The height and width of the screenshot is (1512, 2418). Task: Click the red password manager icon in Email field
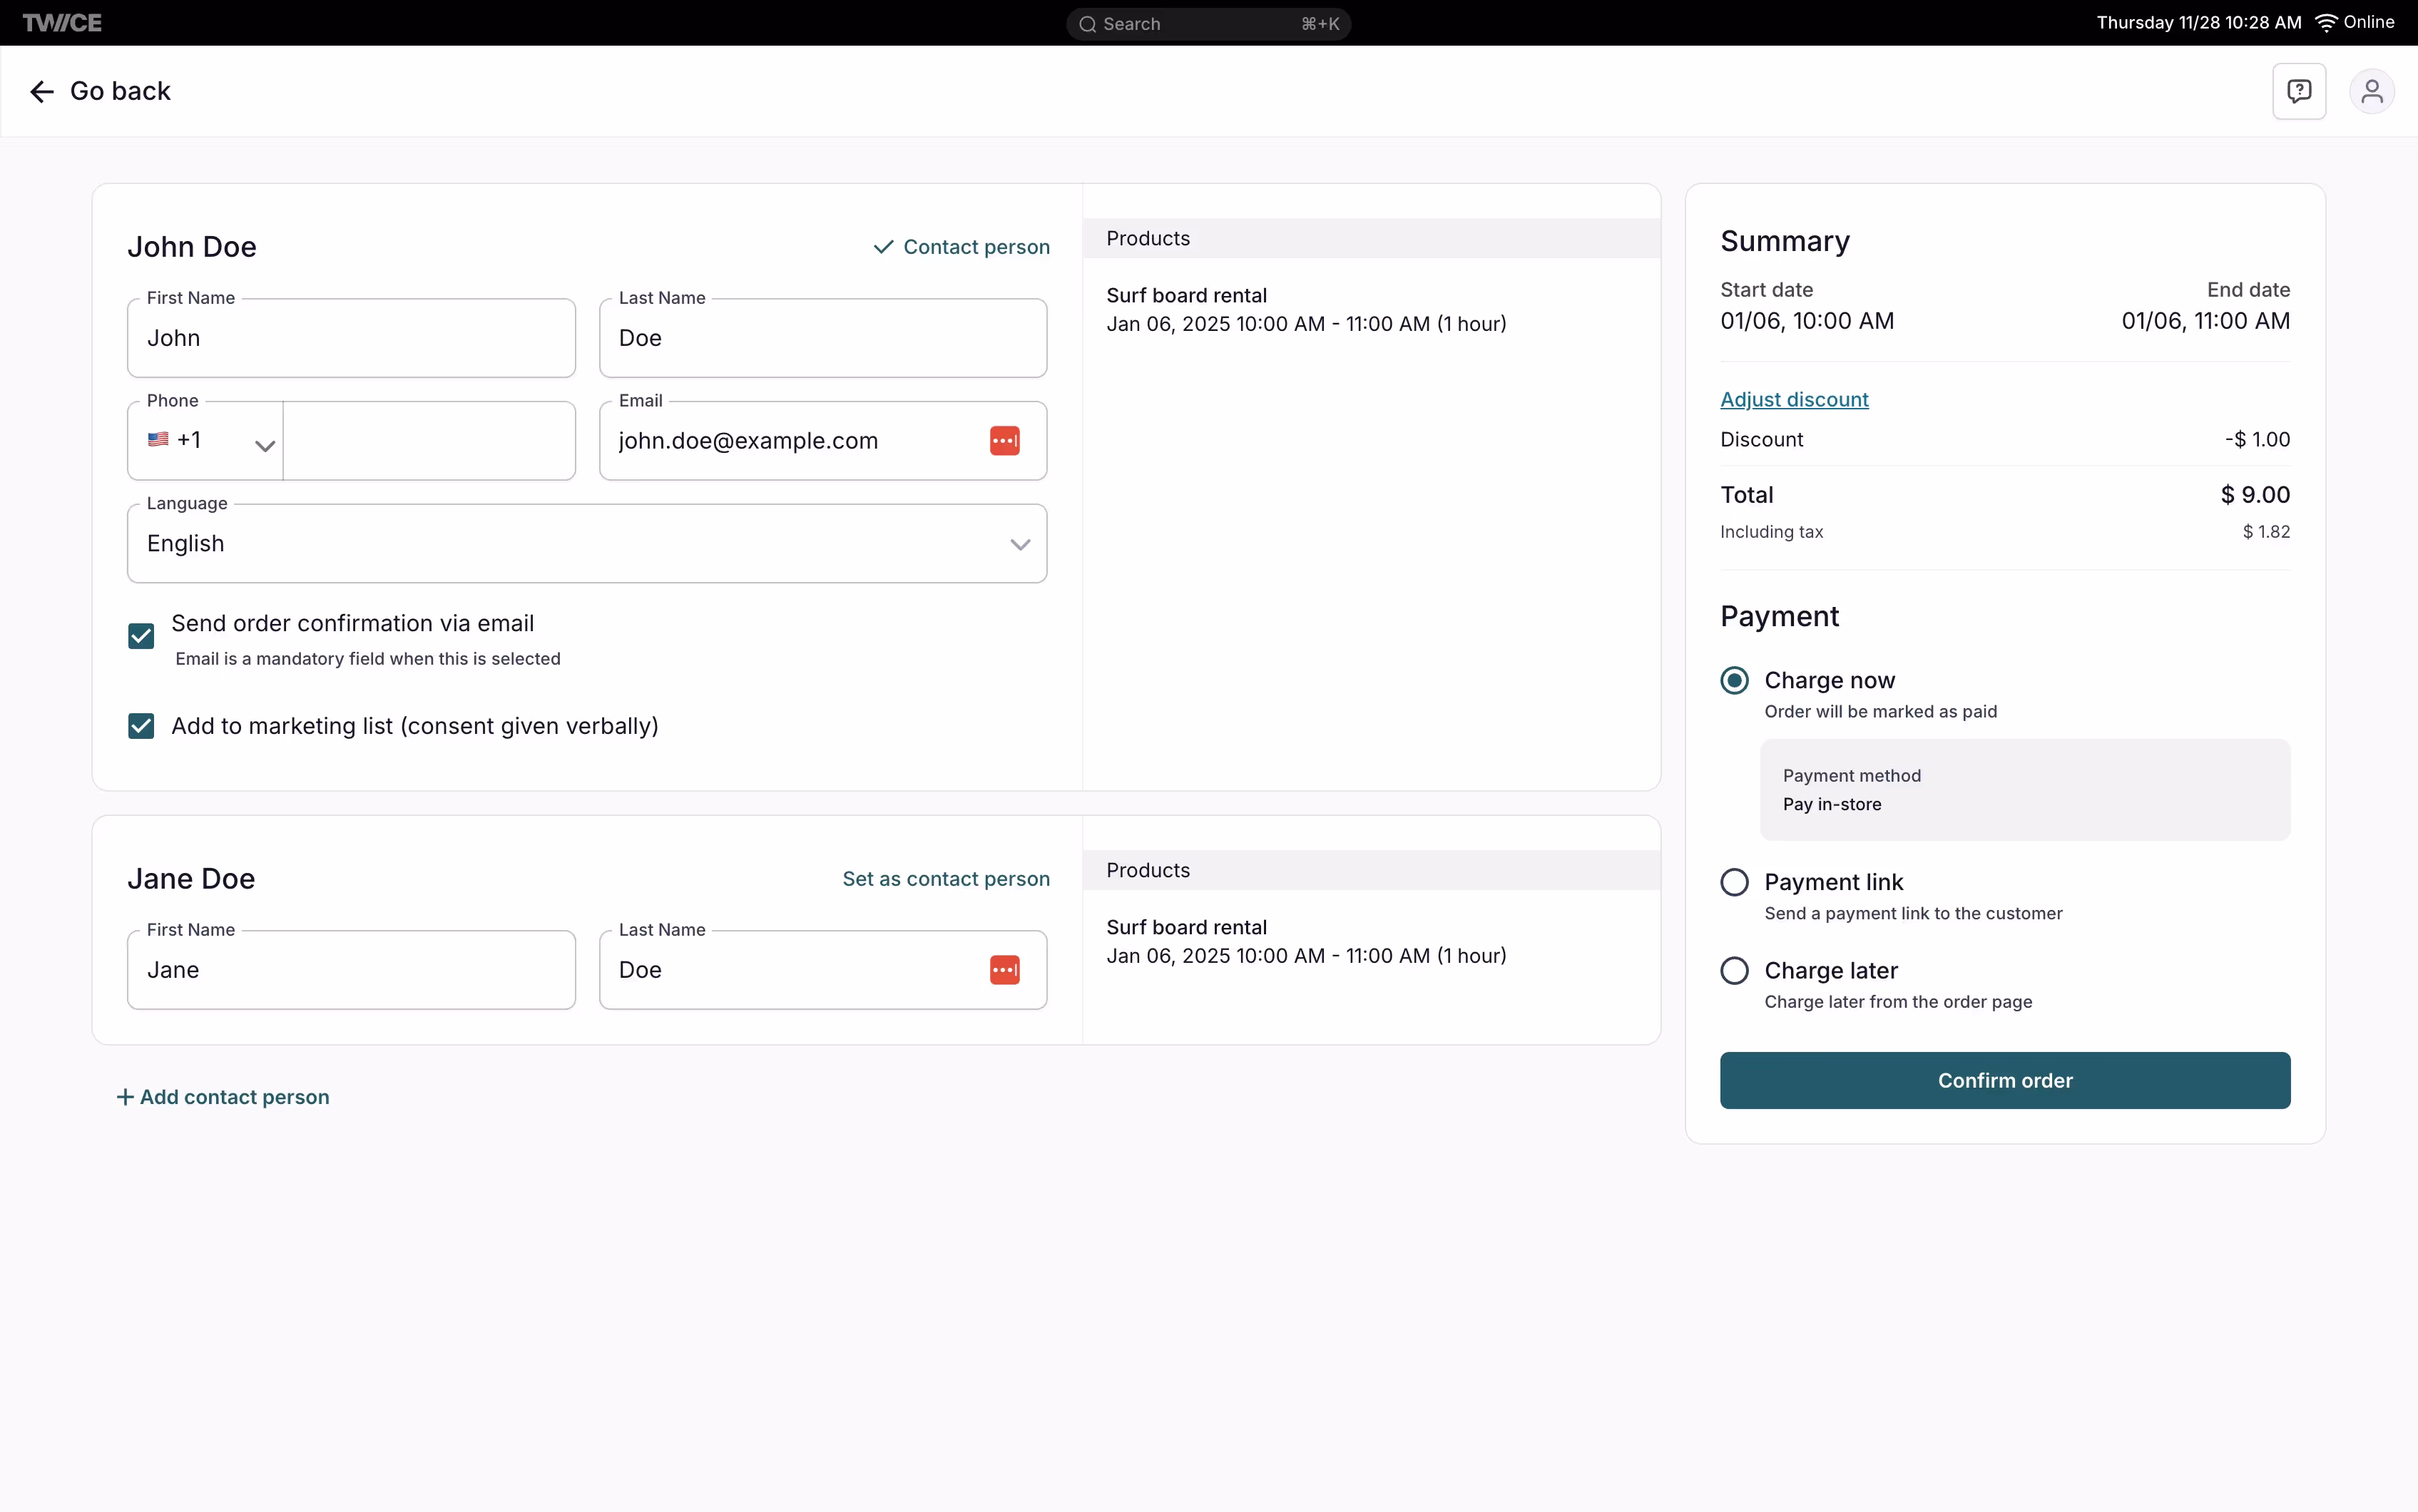pos(1004,441)
